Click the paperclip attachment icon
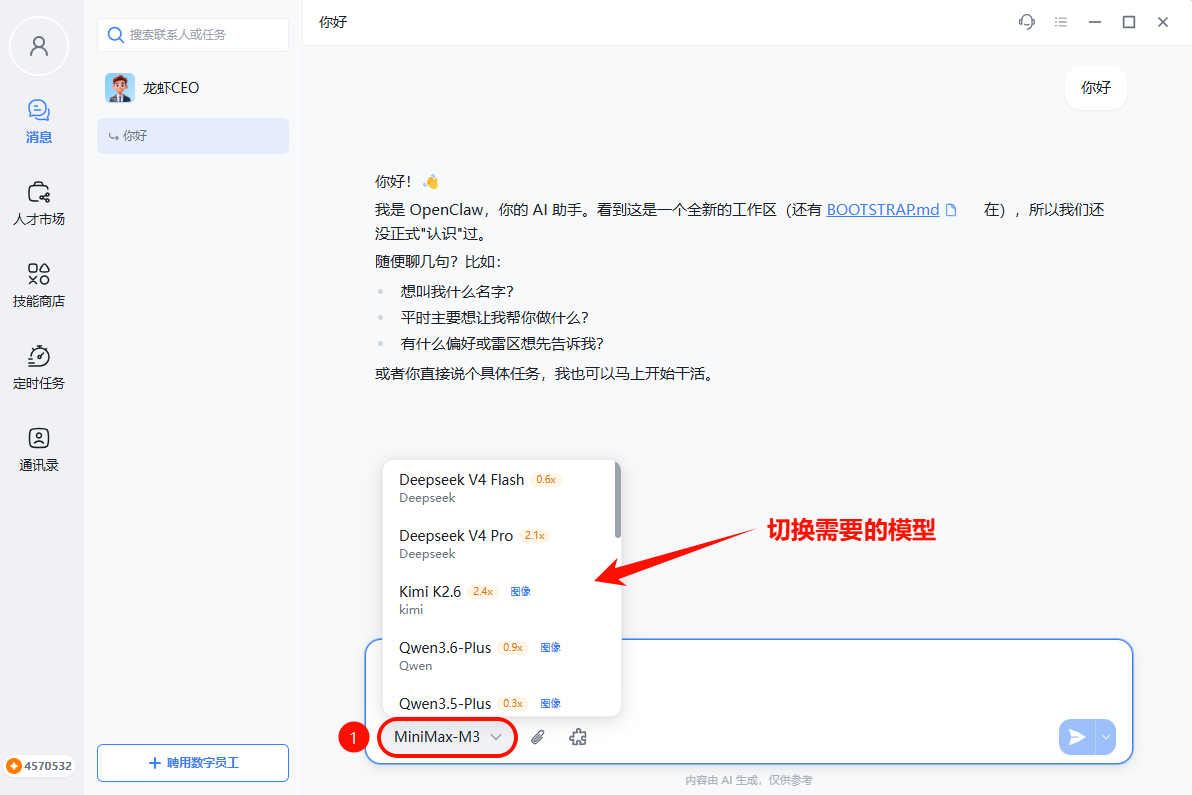The image size is (1192, 795). pyautogui.click(x=537, y=737)
